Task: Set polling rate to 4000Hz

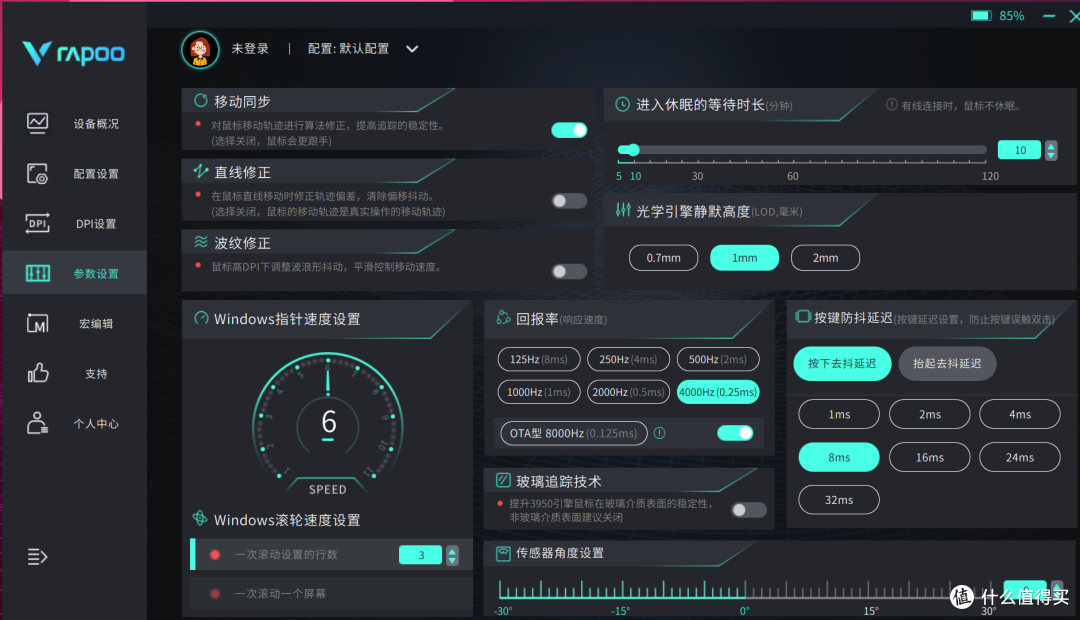Action: point(718,392)
